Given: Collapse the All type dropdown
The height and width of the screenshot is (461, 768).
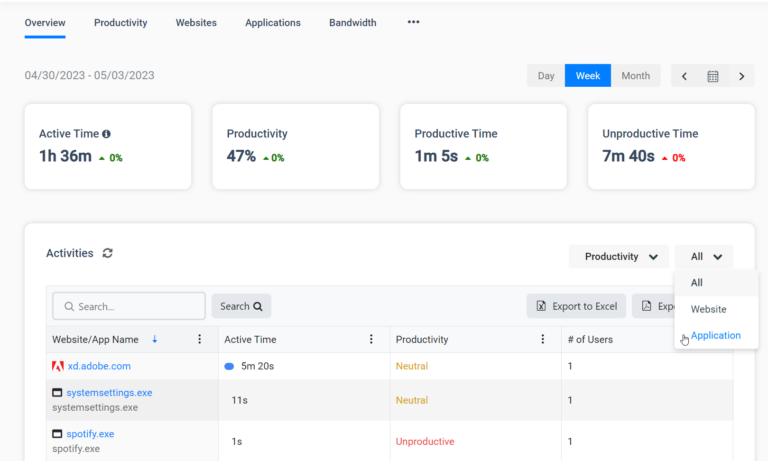Looking at the screenshot, I should pyautogui.click(x=704, y=257).
